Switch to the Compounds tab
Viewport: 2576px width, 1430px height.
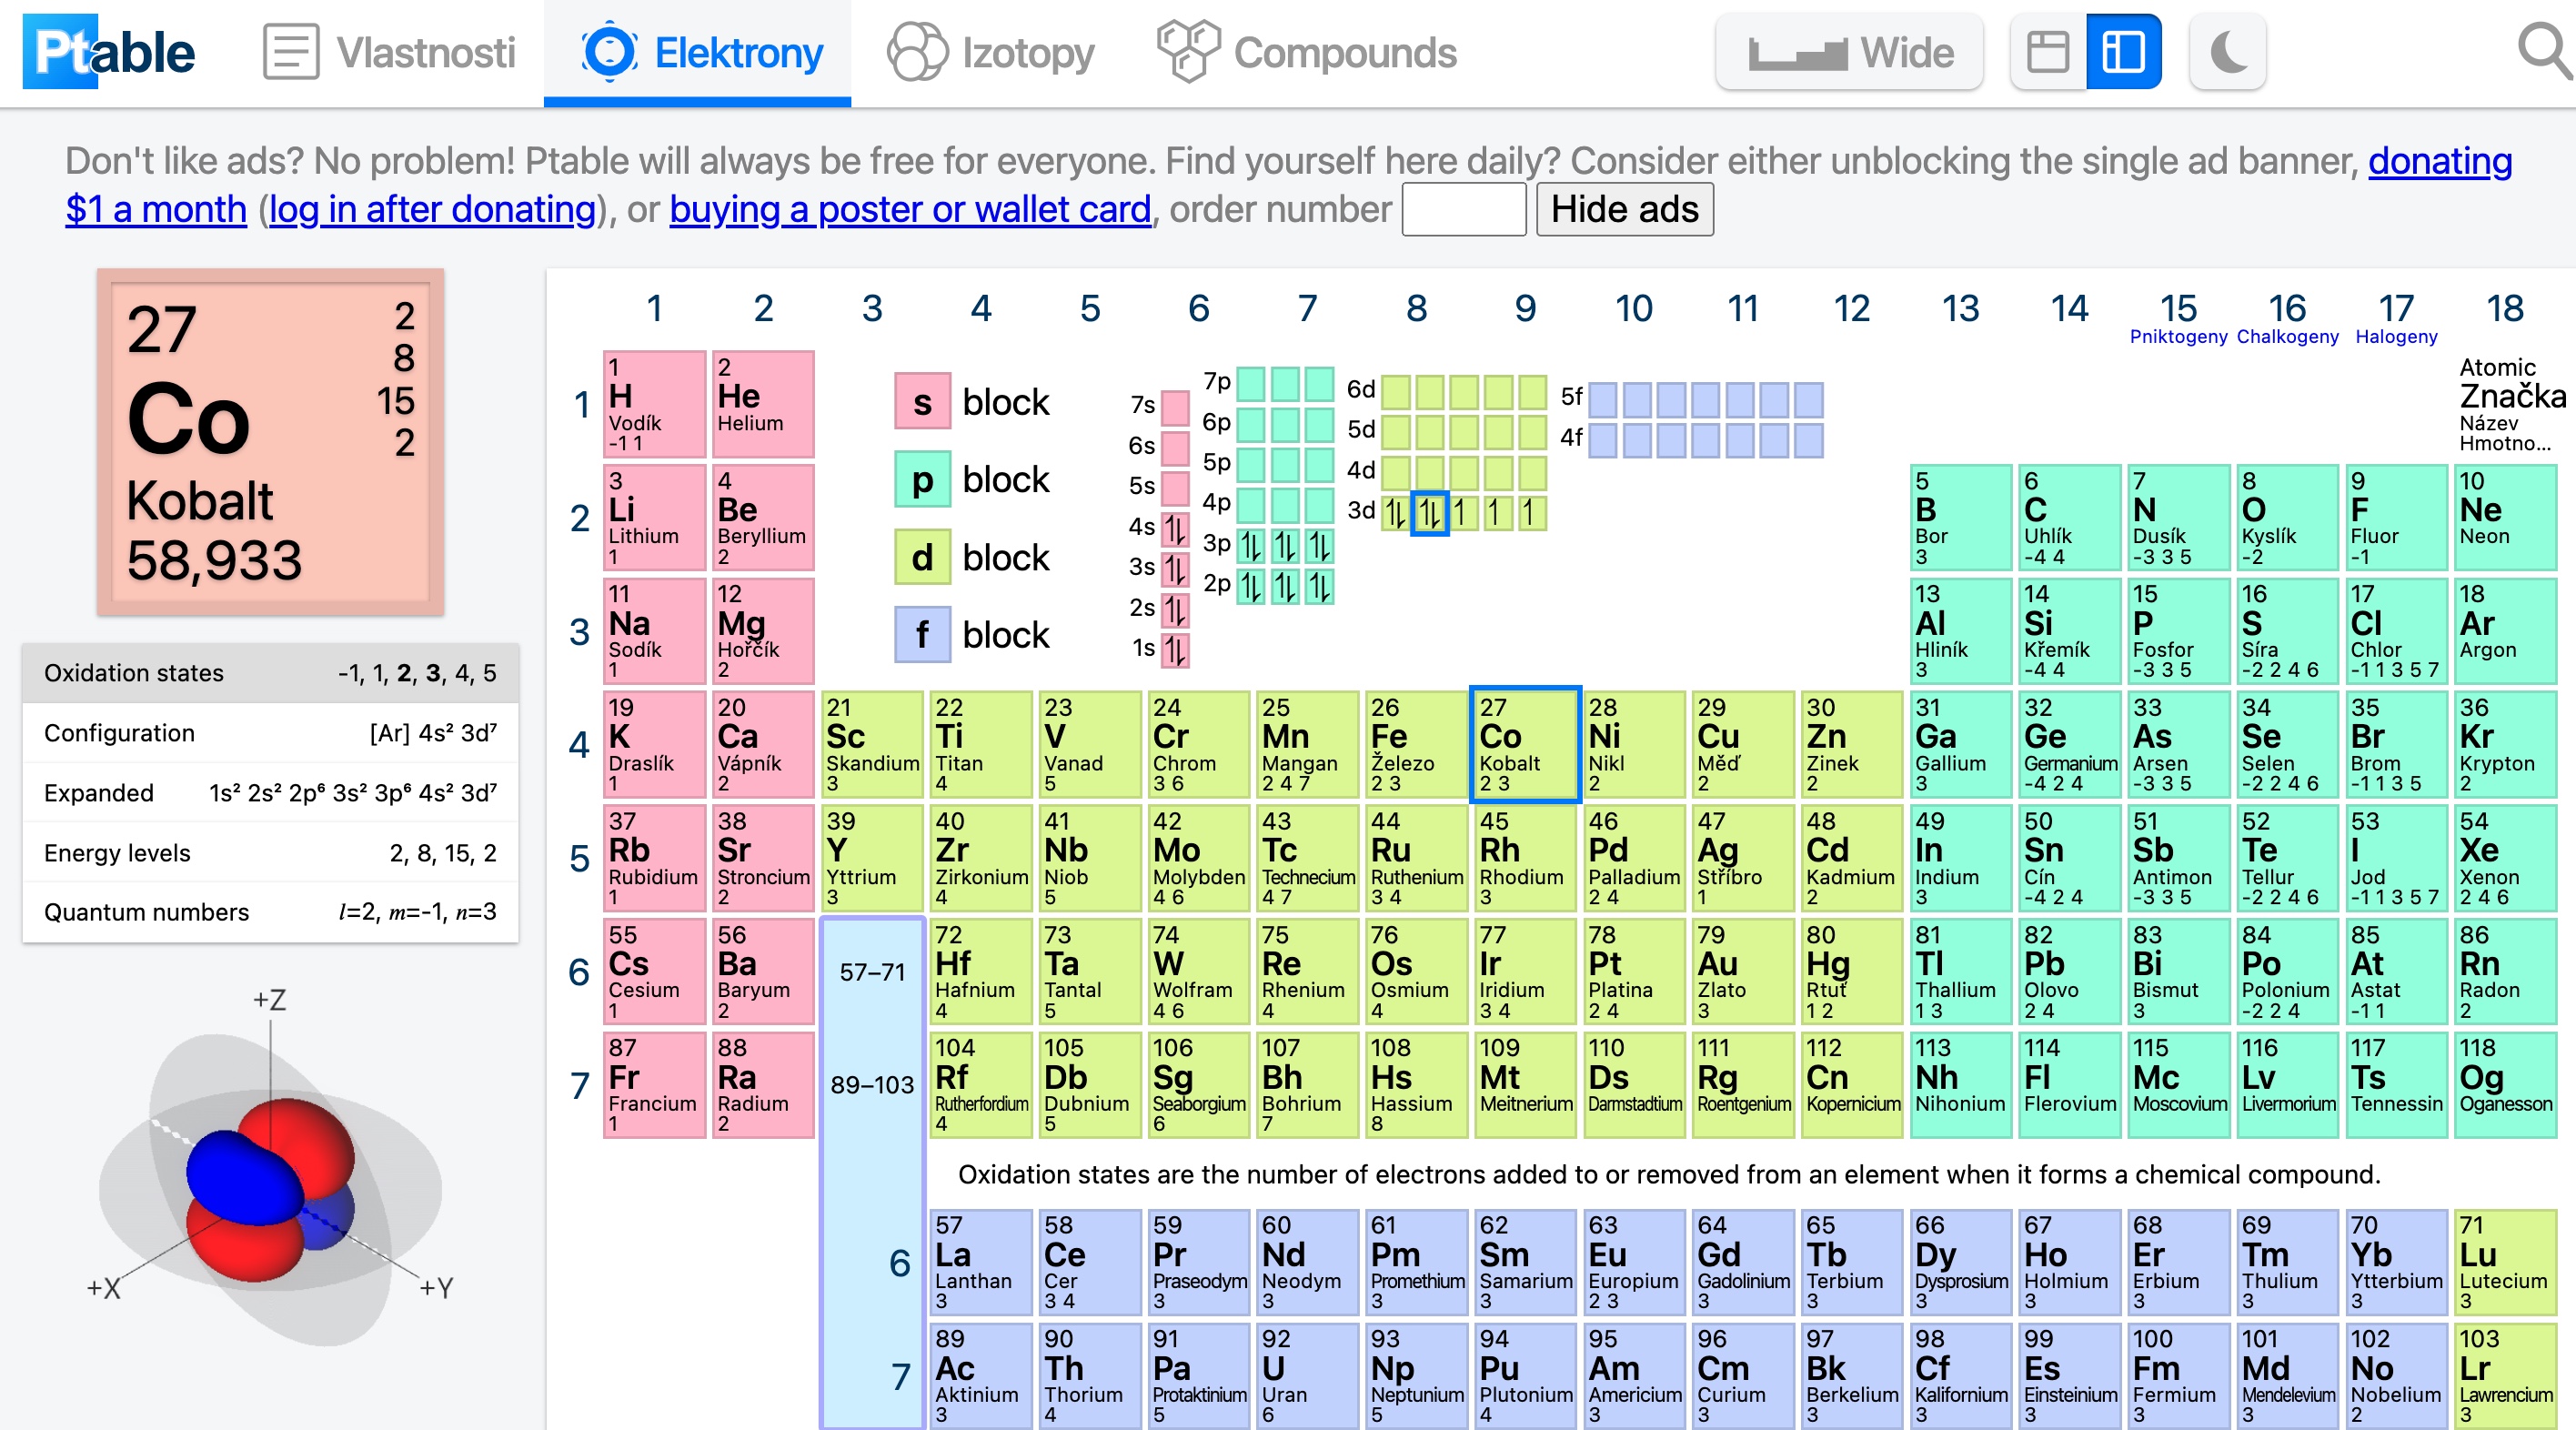pos(1307,52)
